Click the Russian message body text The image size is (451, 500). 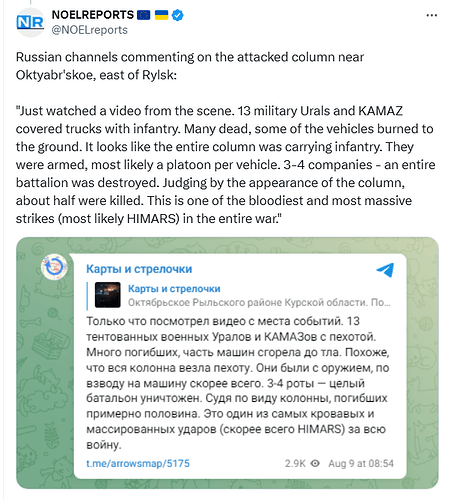pyautogui.click(x=238, y=383)
